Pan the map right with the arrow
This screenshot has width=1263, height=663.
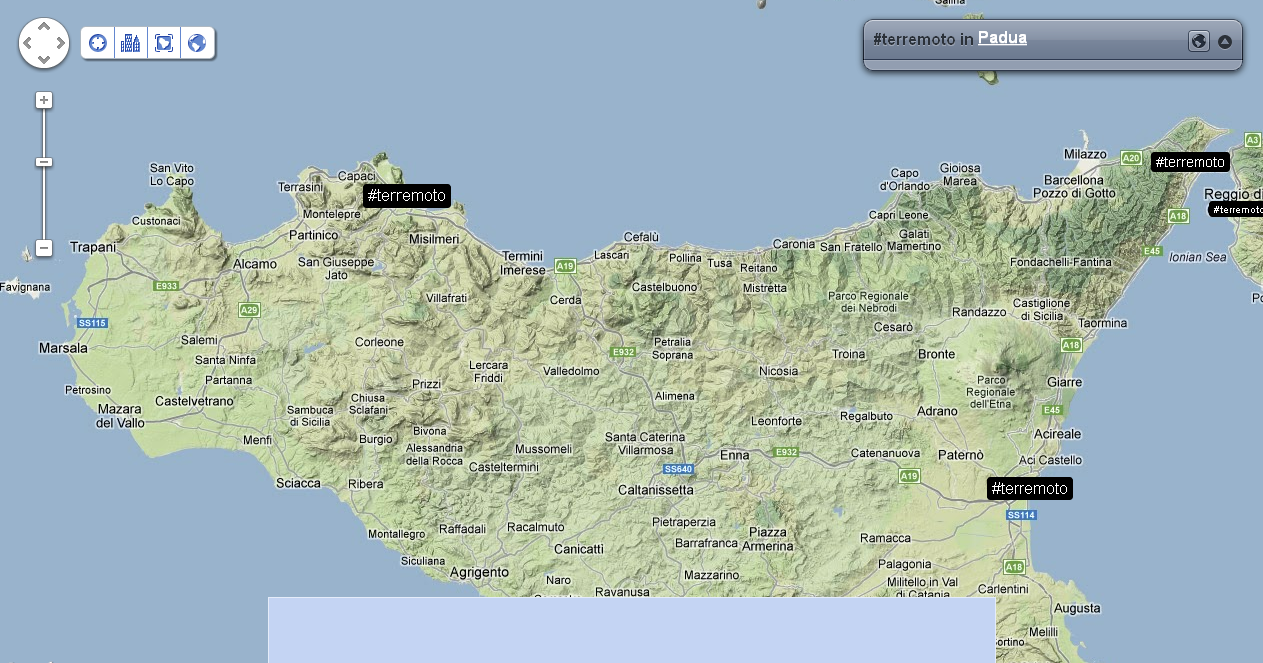(60, 43)
